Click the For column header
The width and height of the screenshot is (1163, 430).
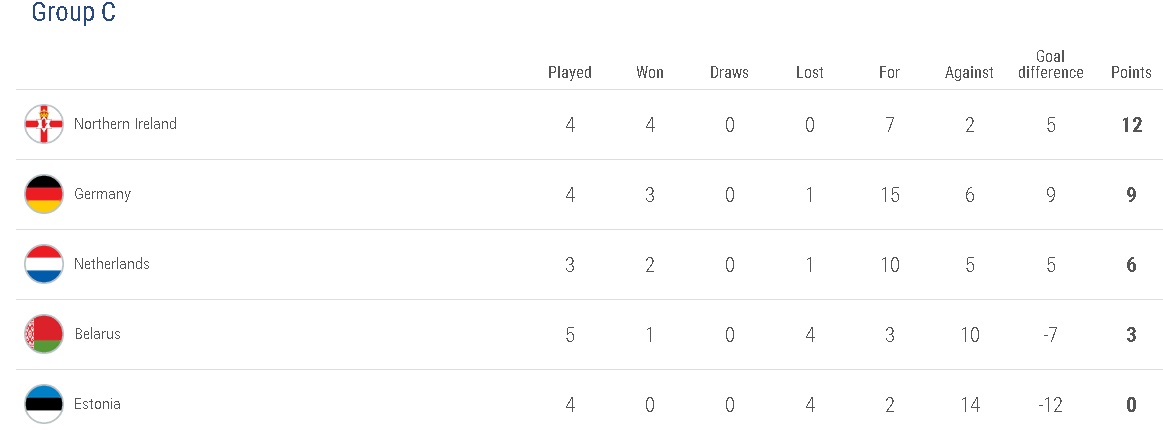889,72
